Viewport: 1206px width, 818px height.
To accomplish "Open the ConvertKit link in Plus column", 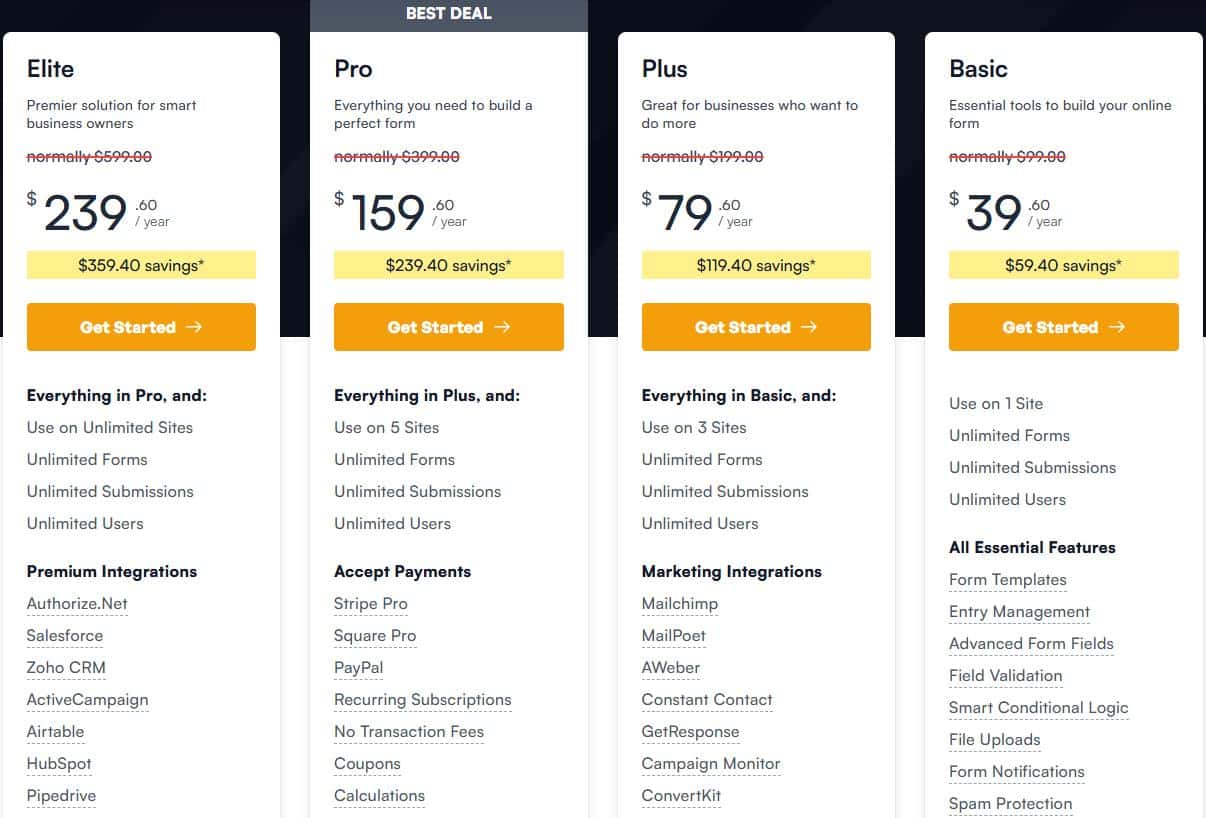I will [x=681, y=795].
